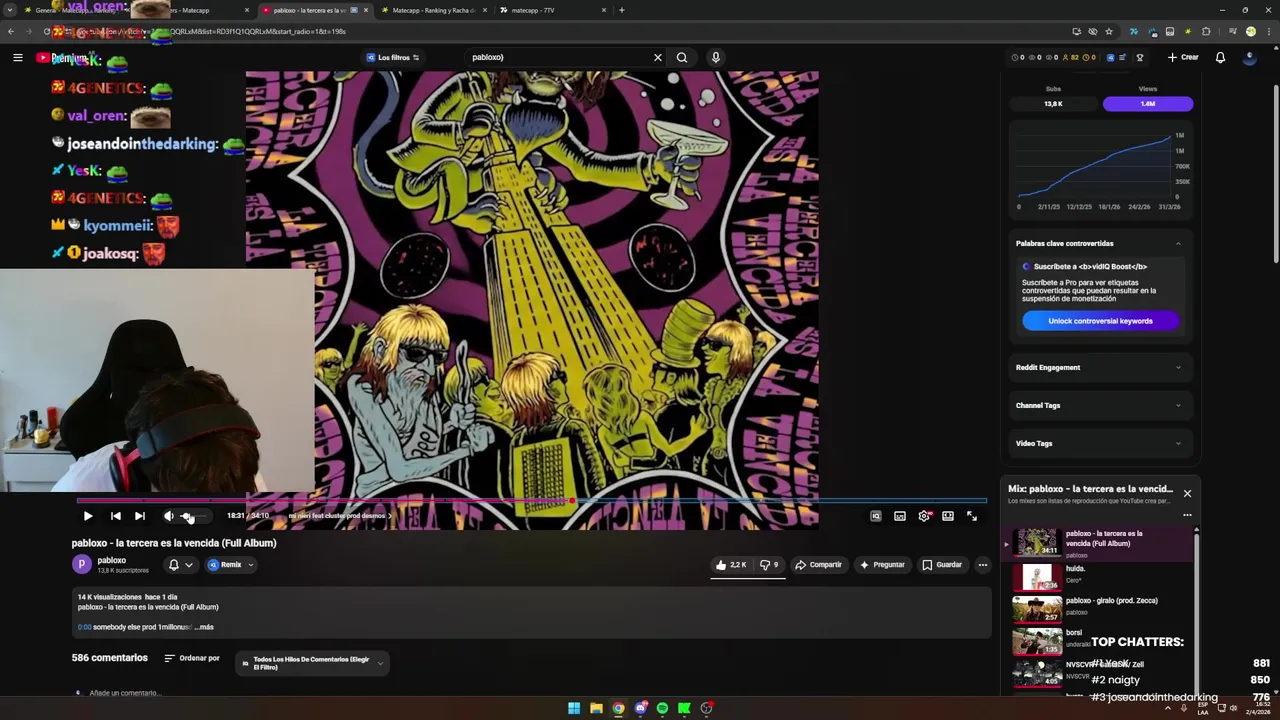Click the Compartir share button

[818, 565]
